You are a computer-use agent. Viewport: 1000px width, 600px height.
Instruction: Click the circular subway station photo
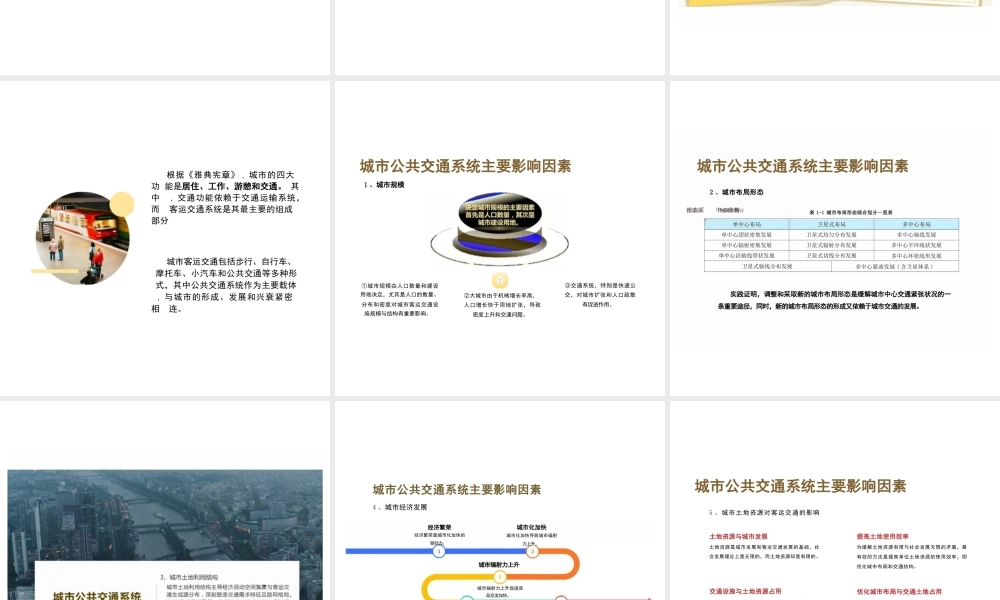[82, 238]
